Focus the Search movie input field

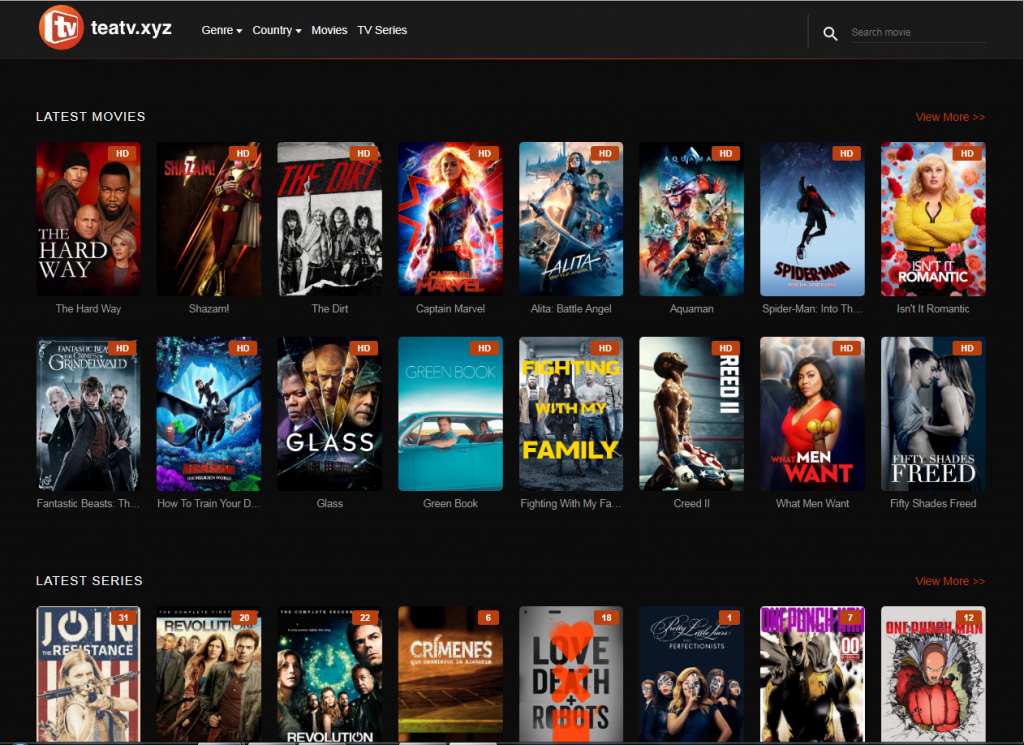918,32
